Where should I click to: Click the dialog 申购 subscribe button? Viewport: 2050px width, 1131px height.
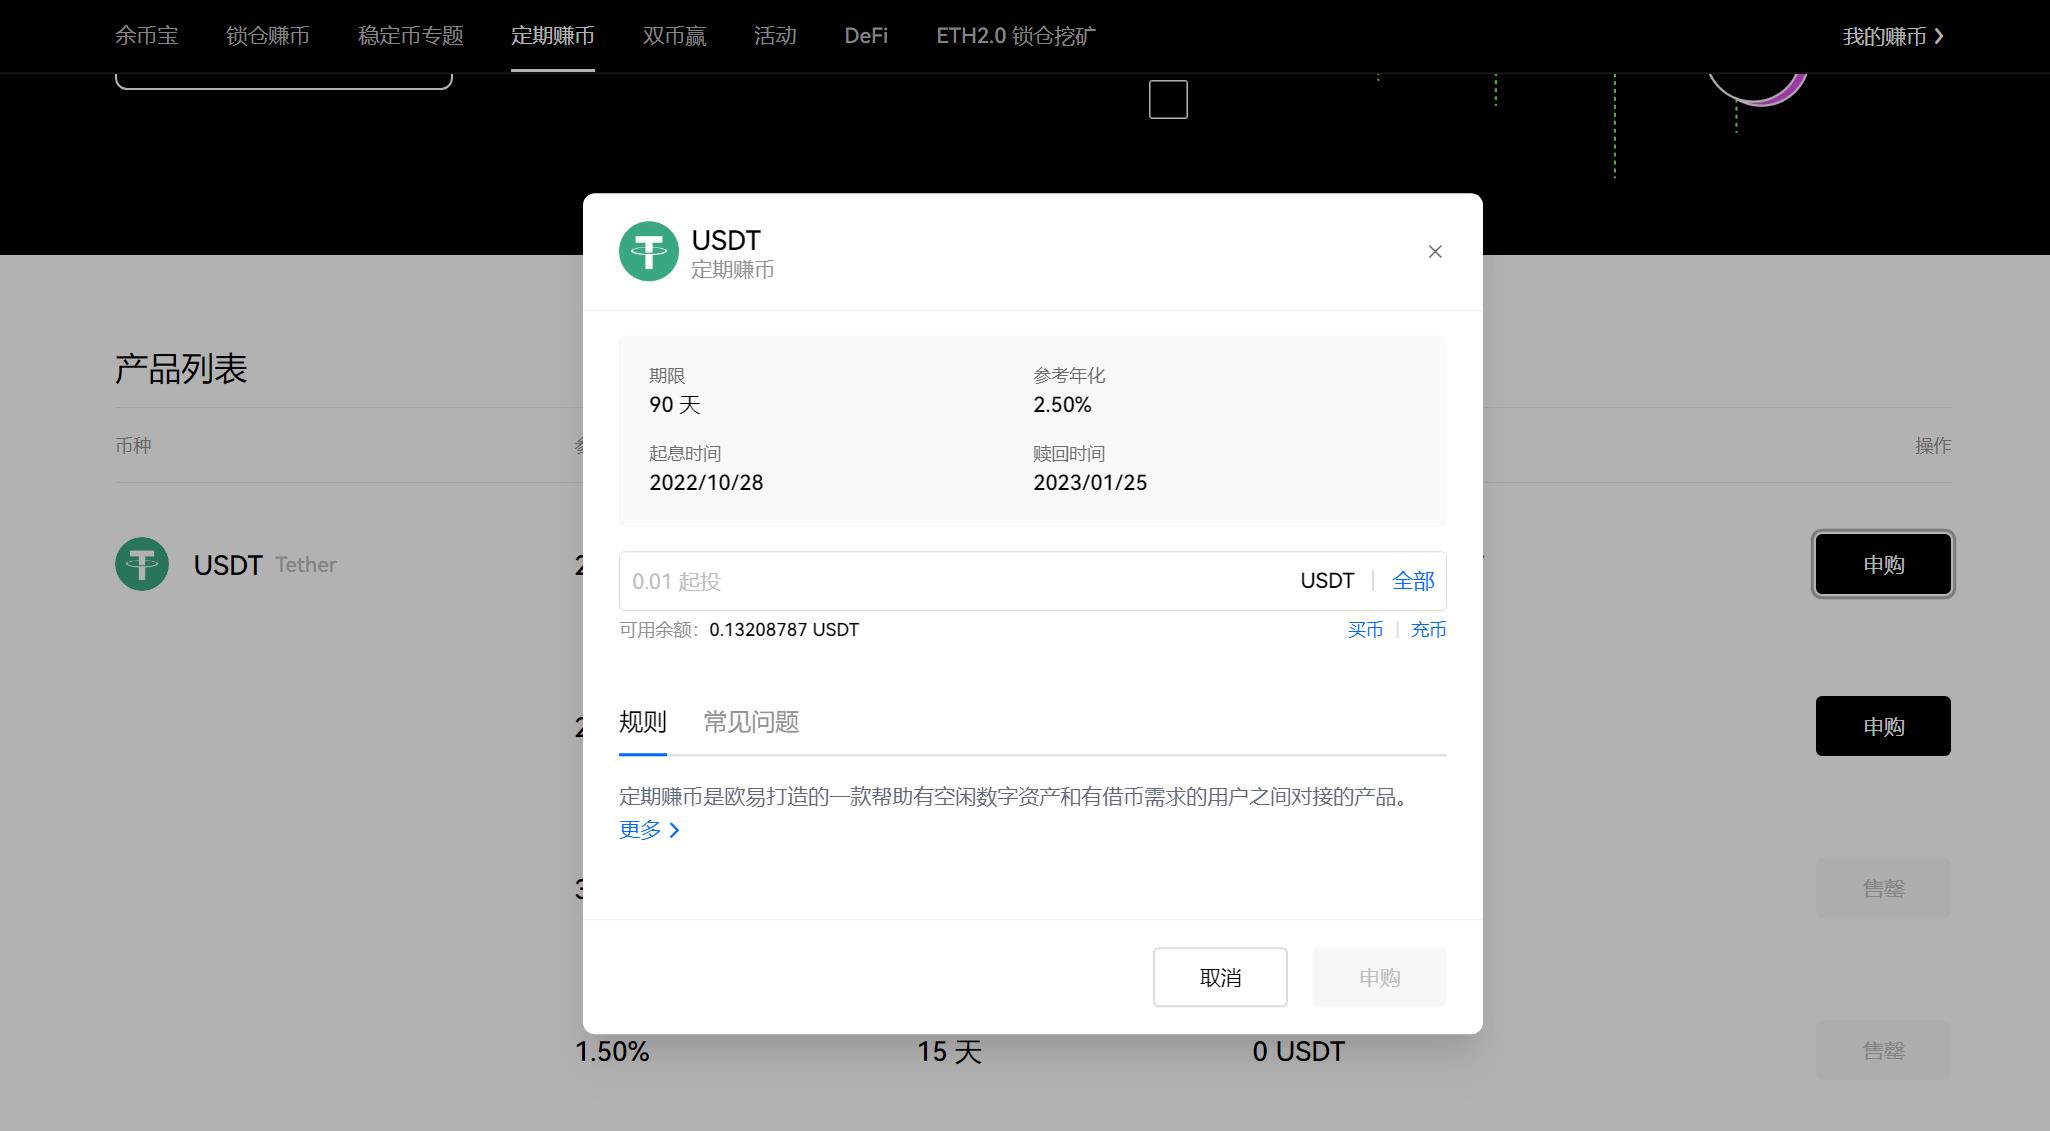tap(1378, 977)
